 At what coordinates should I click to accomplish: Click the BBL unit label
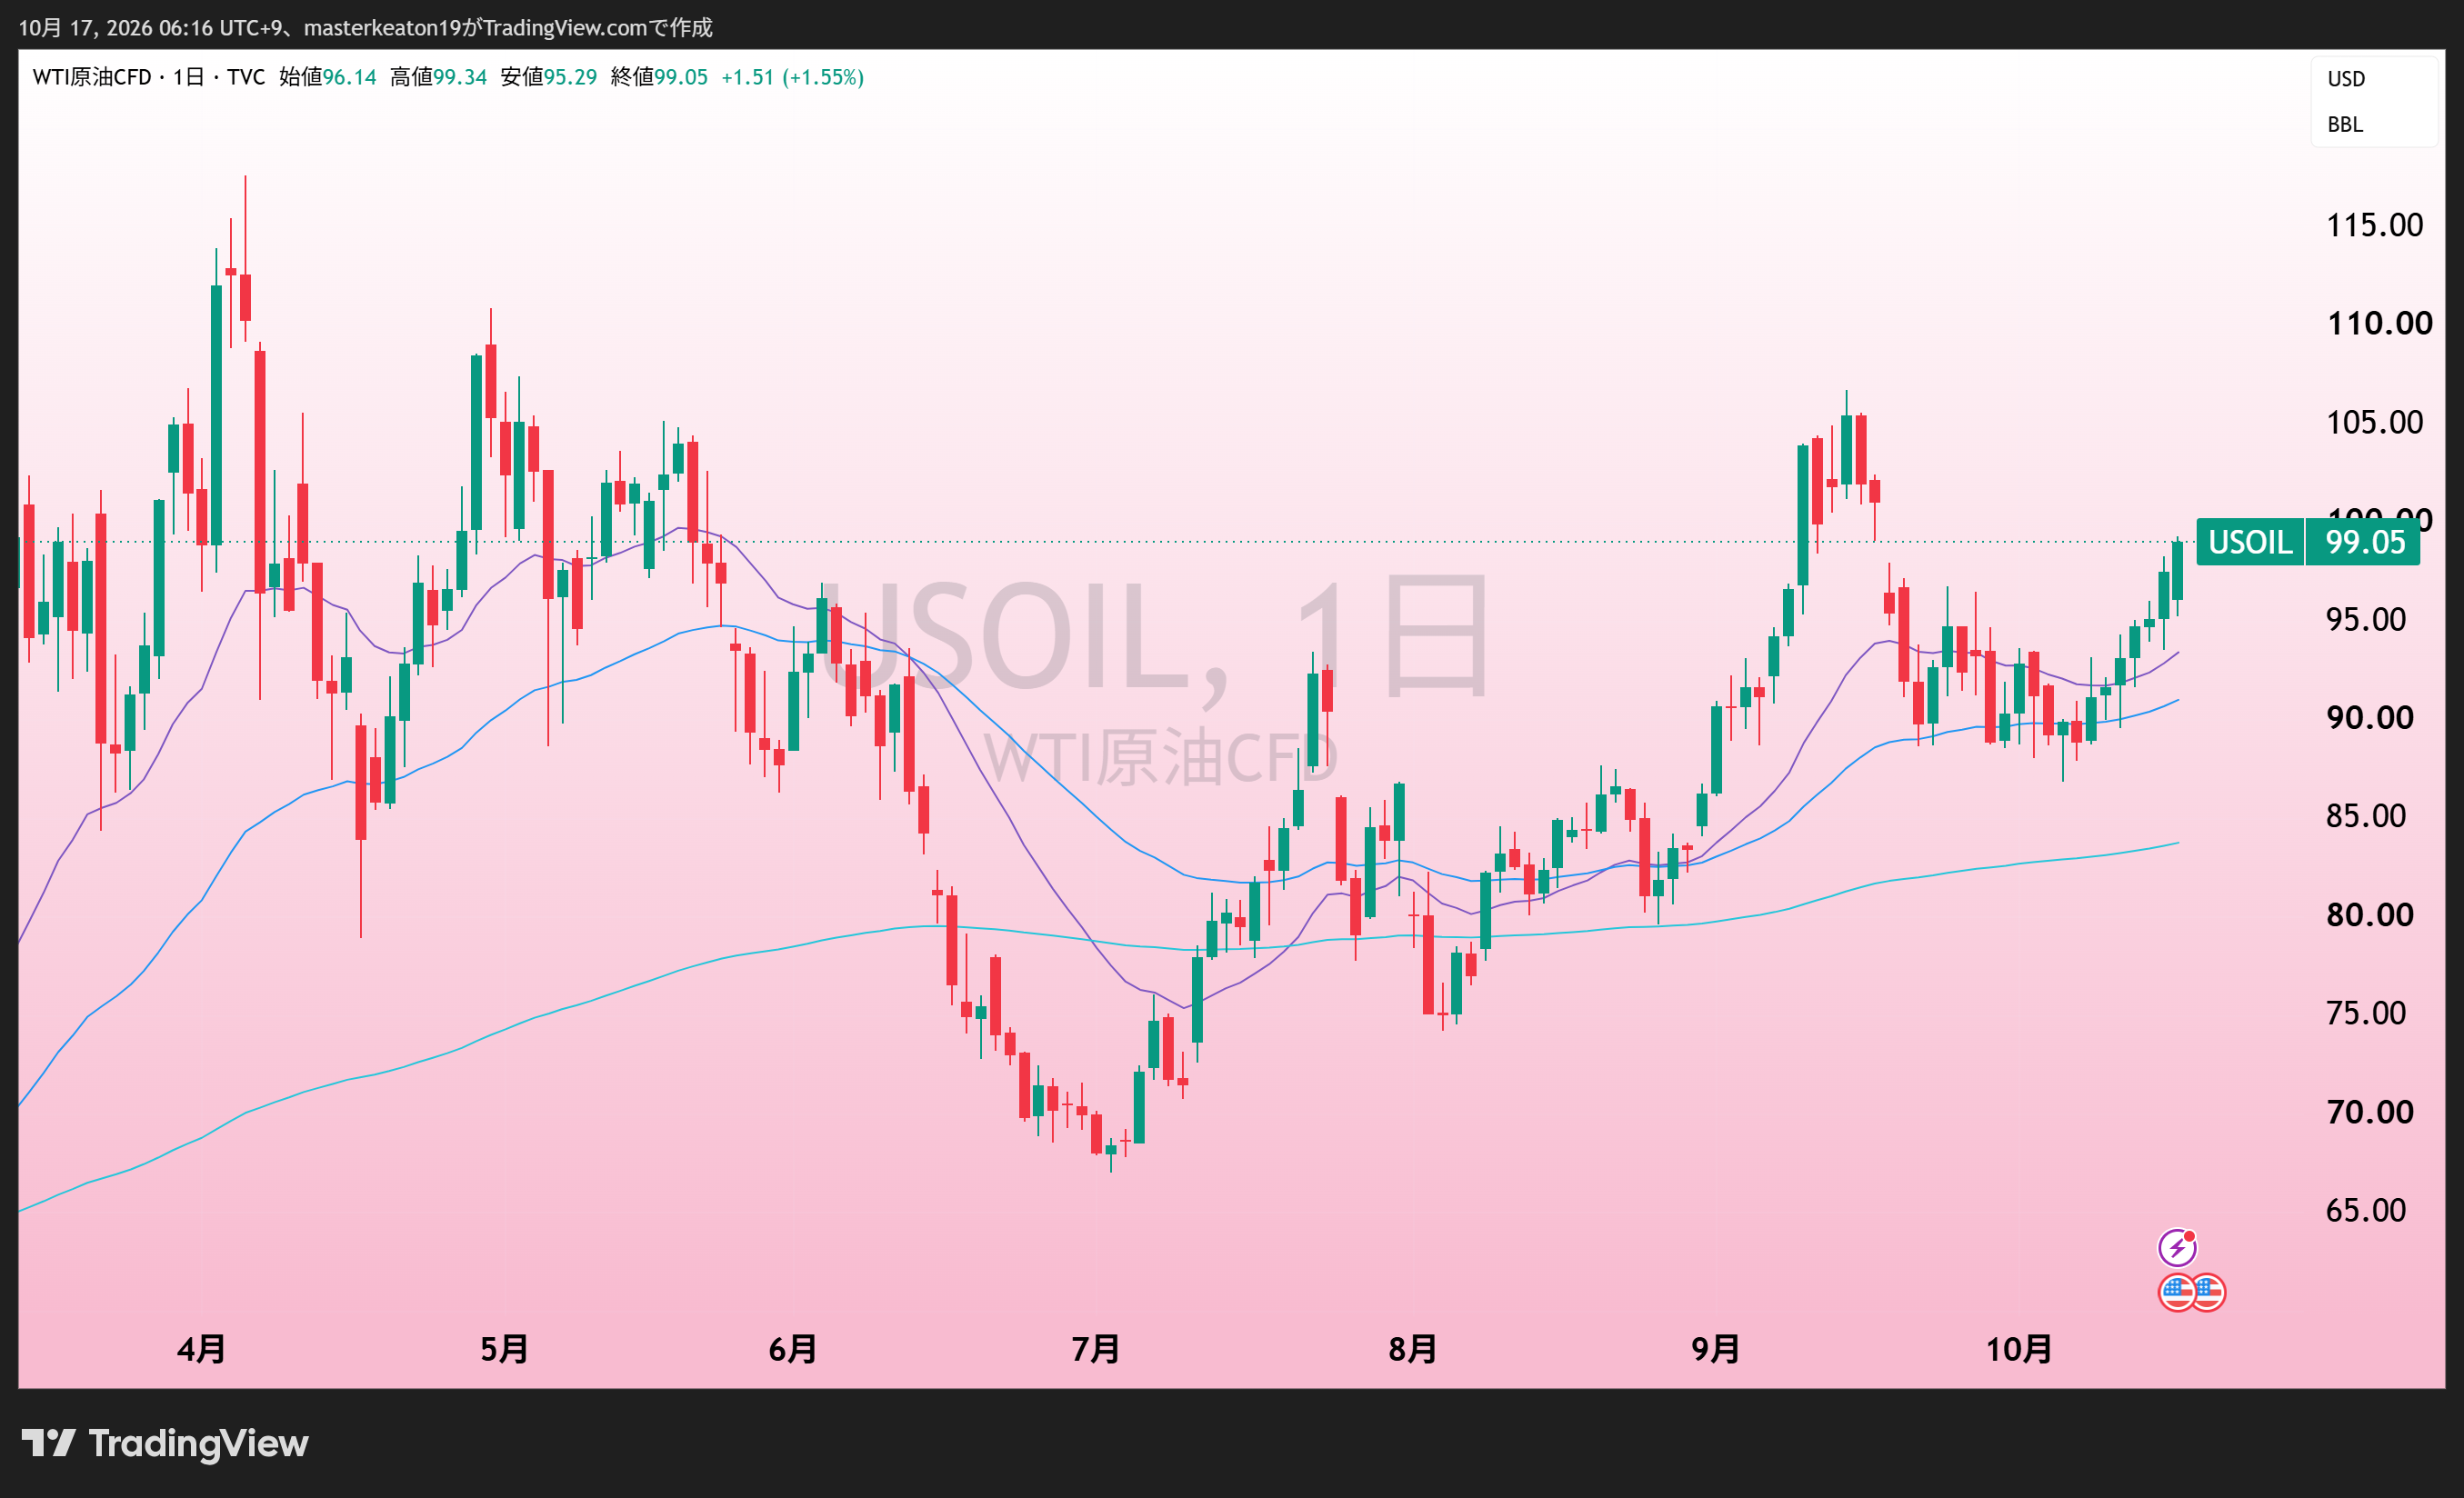click(2345, 125)
